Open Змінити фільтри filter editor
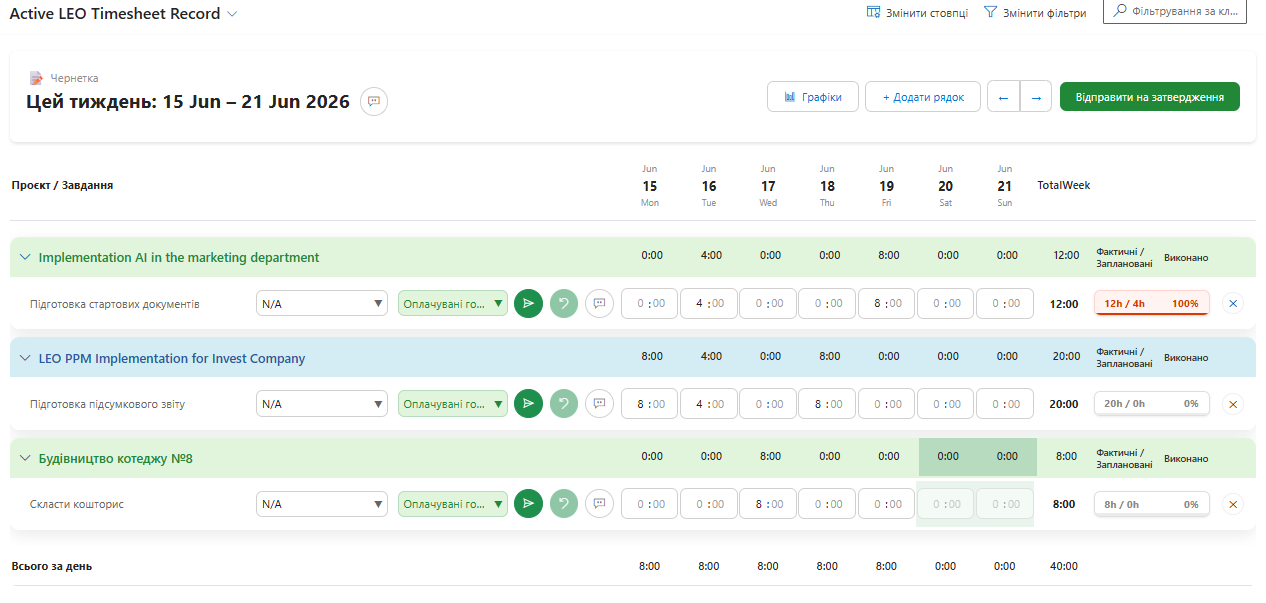1266x603 pixels. [1035, 13]
